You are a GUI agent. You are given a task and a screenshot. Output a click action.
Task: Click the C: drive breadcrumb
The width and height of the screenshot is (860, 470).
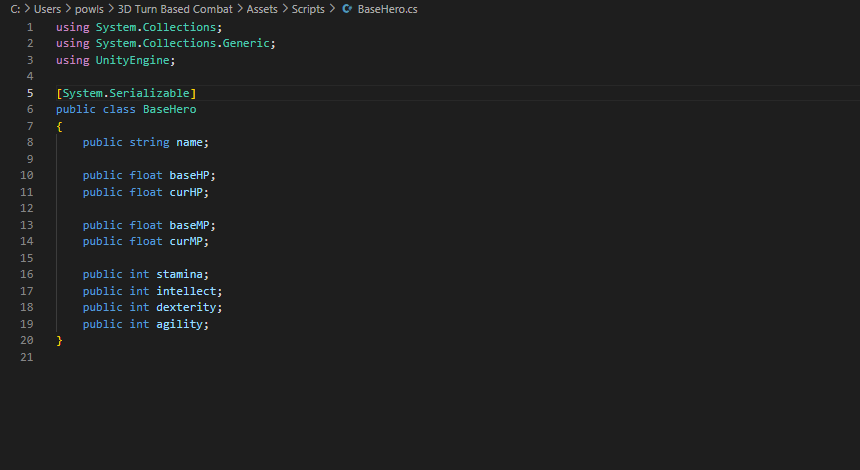(15, 9)
